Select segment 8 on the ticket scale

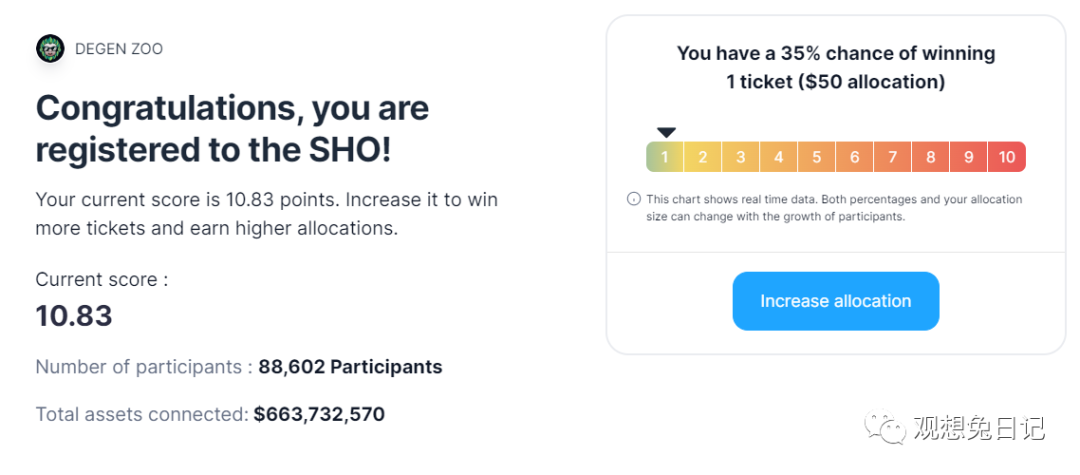coord(931,157)
